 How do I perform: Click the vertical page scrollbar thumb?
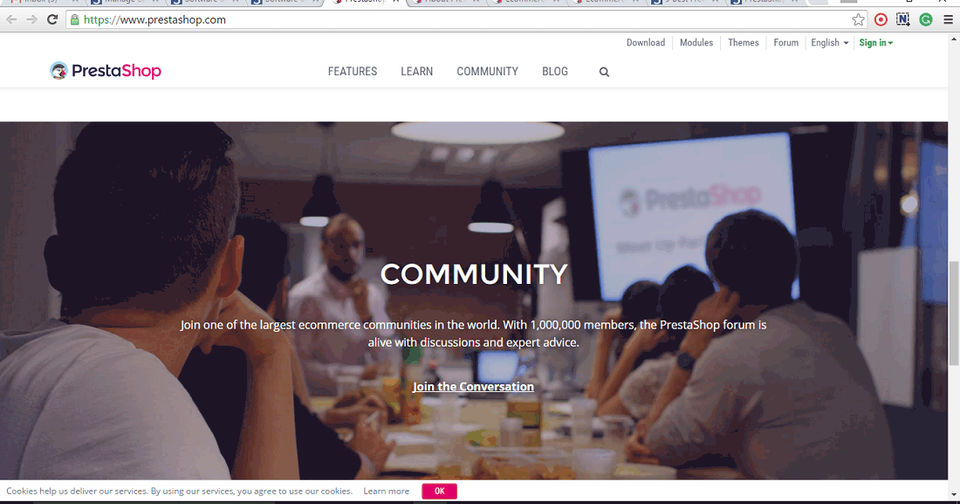coord(954,312)
